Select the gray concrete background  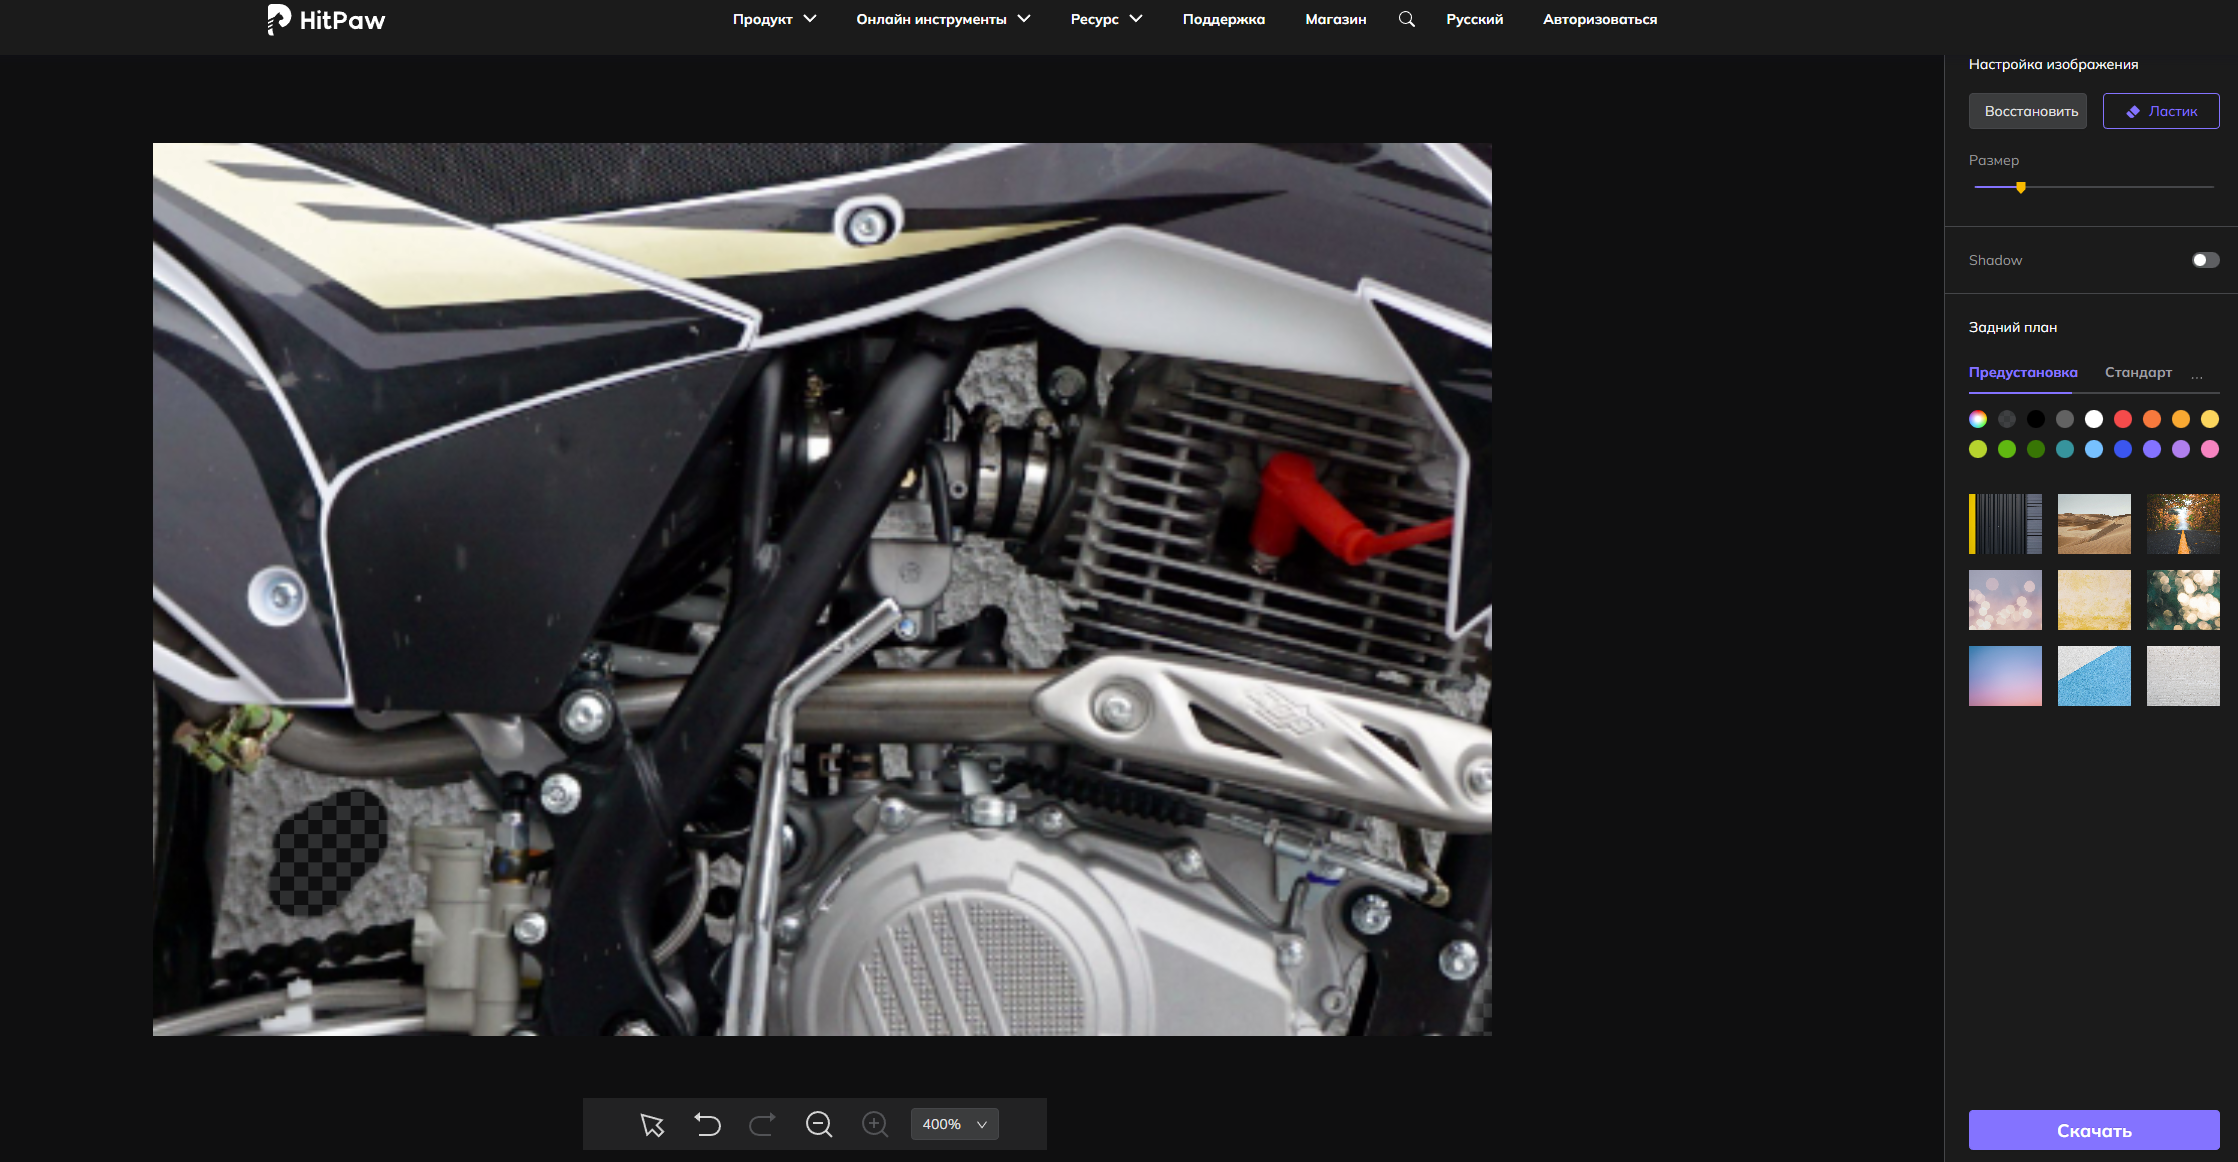click(2183, 676)
